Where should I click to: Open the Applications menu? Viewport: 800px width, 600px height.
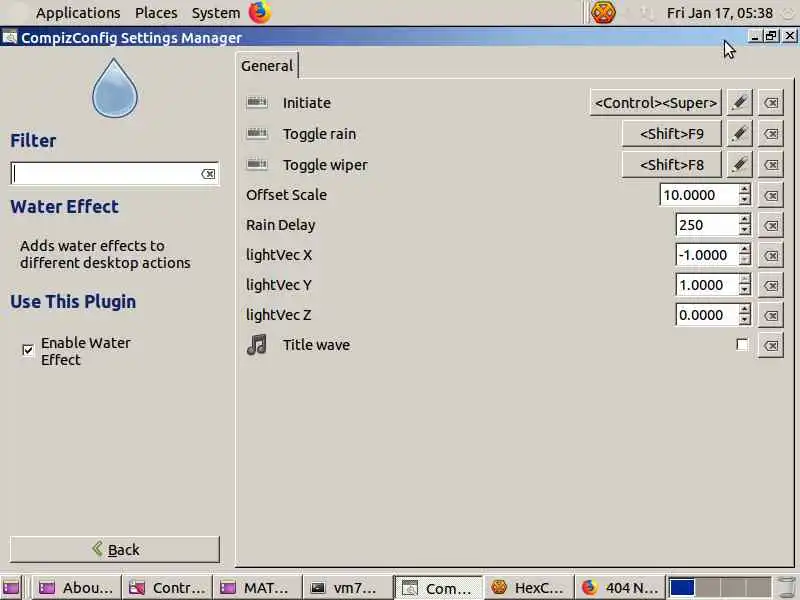(78, 13)
